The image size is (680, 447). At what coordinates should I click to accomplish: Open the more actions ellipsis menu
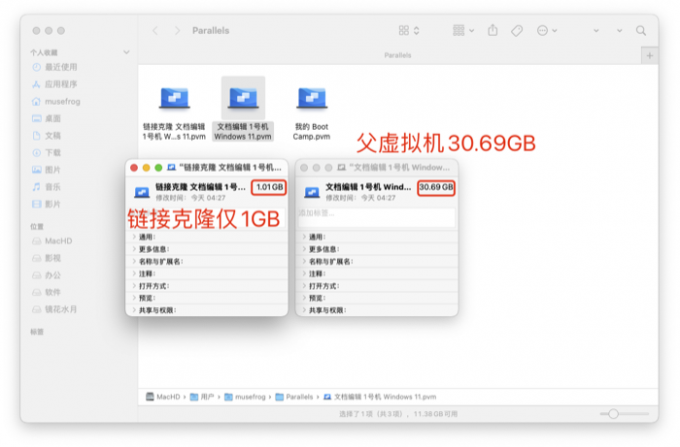pyautogui.click(x=547, y=30)
